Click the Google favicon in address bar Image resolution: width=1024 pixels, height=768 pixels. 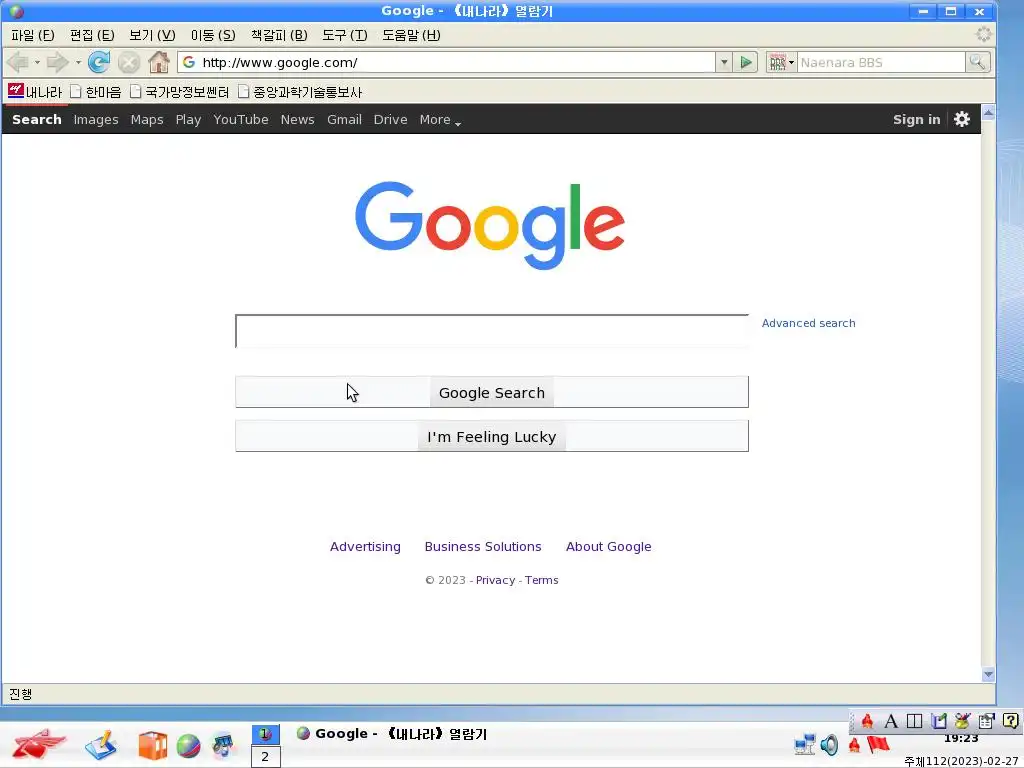pos(189,62)
